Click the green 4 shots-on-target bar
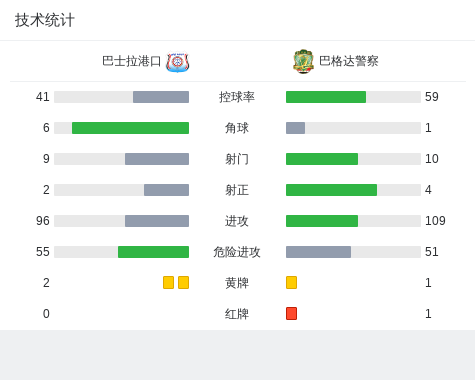The image size is (475, 380). click(331, 190)
